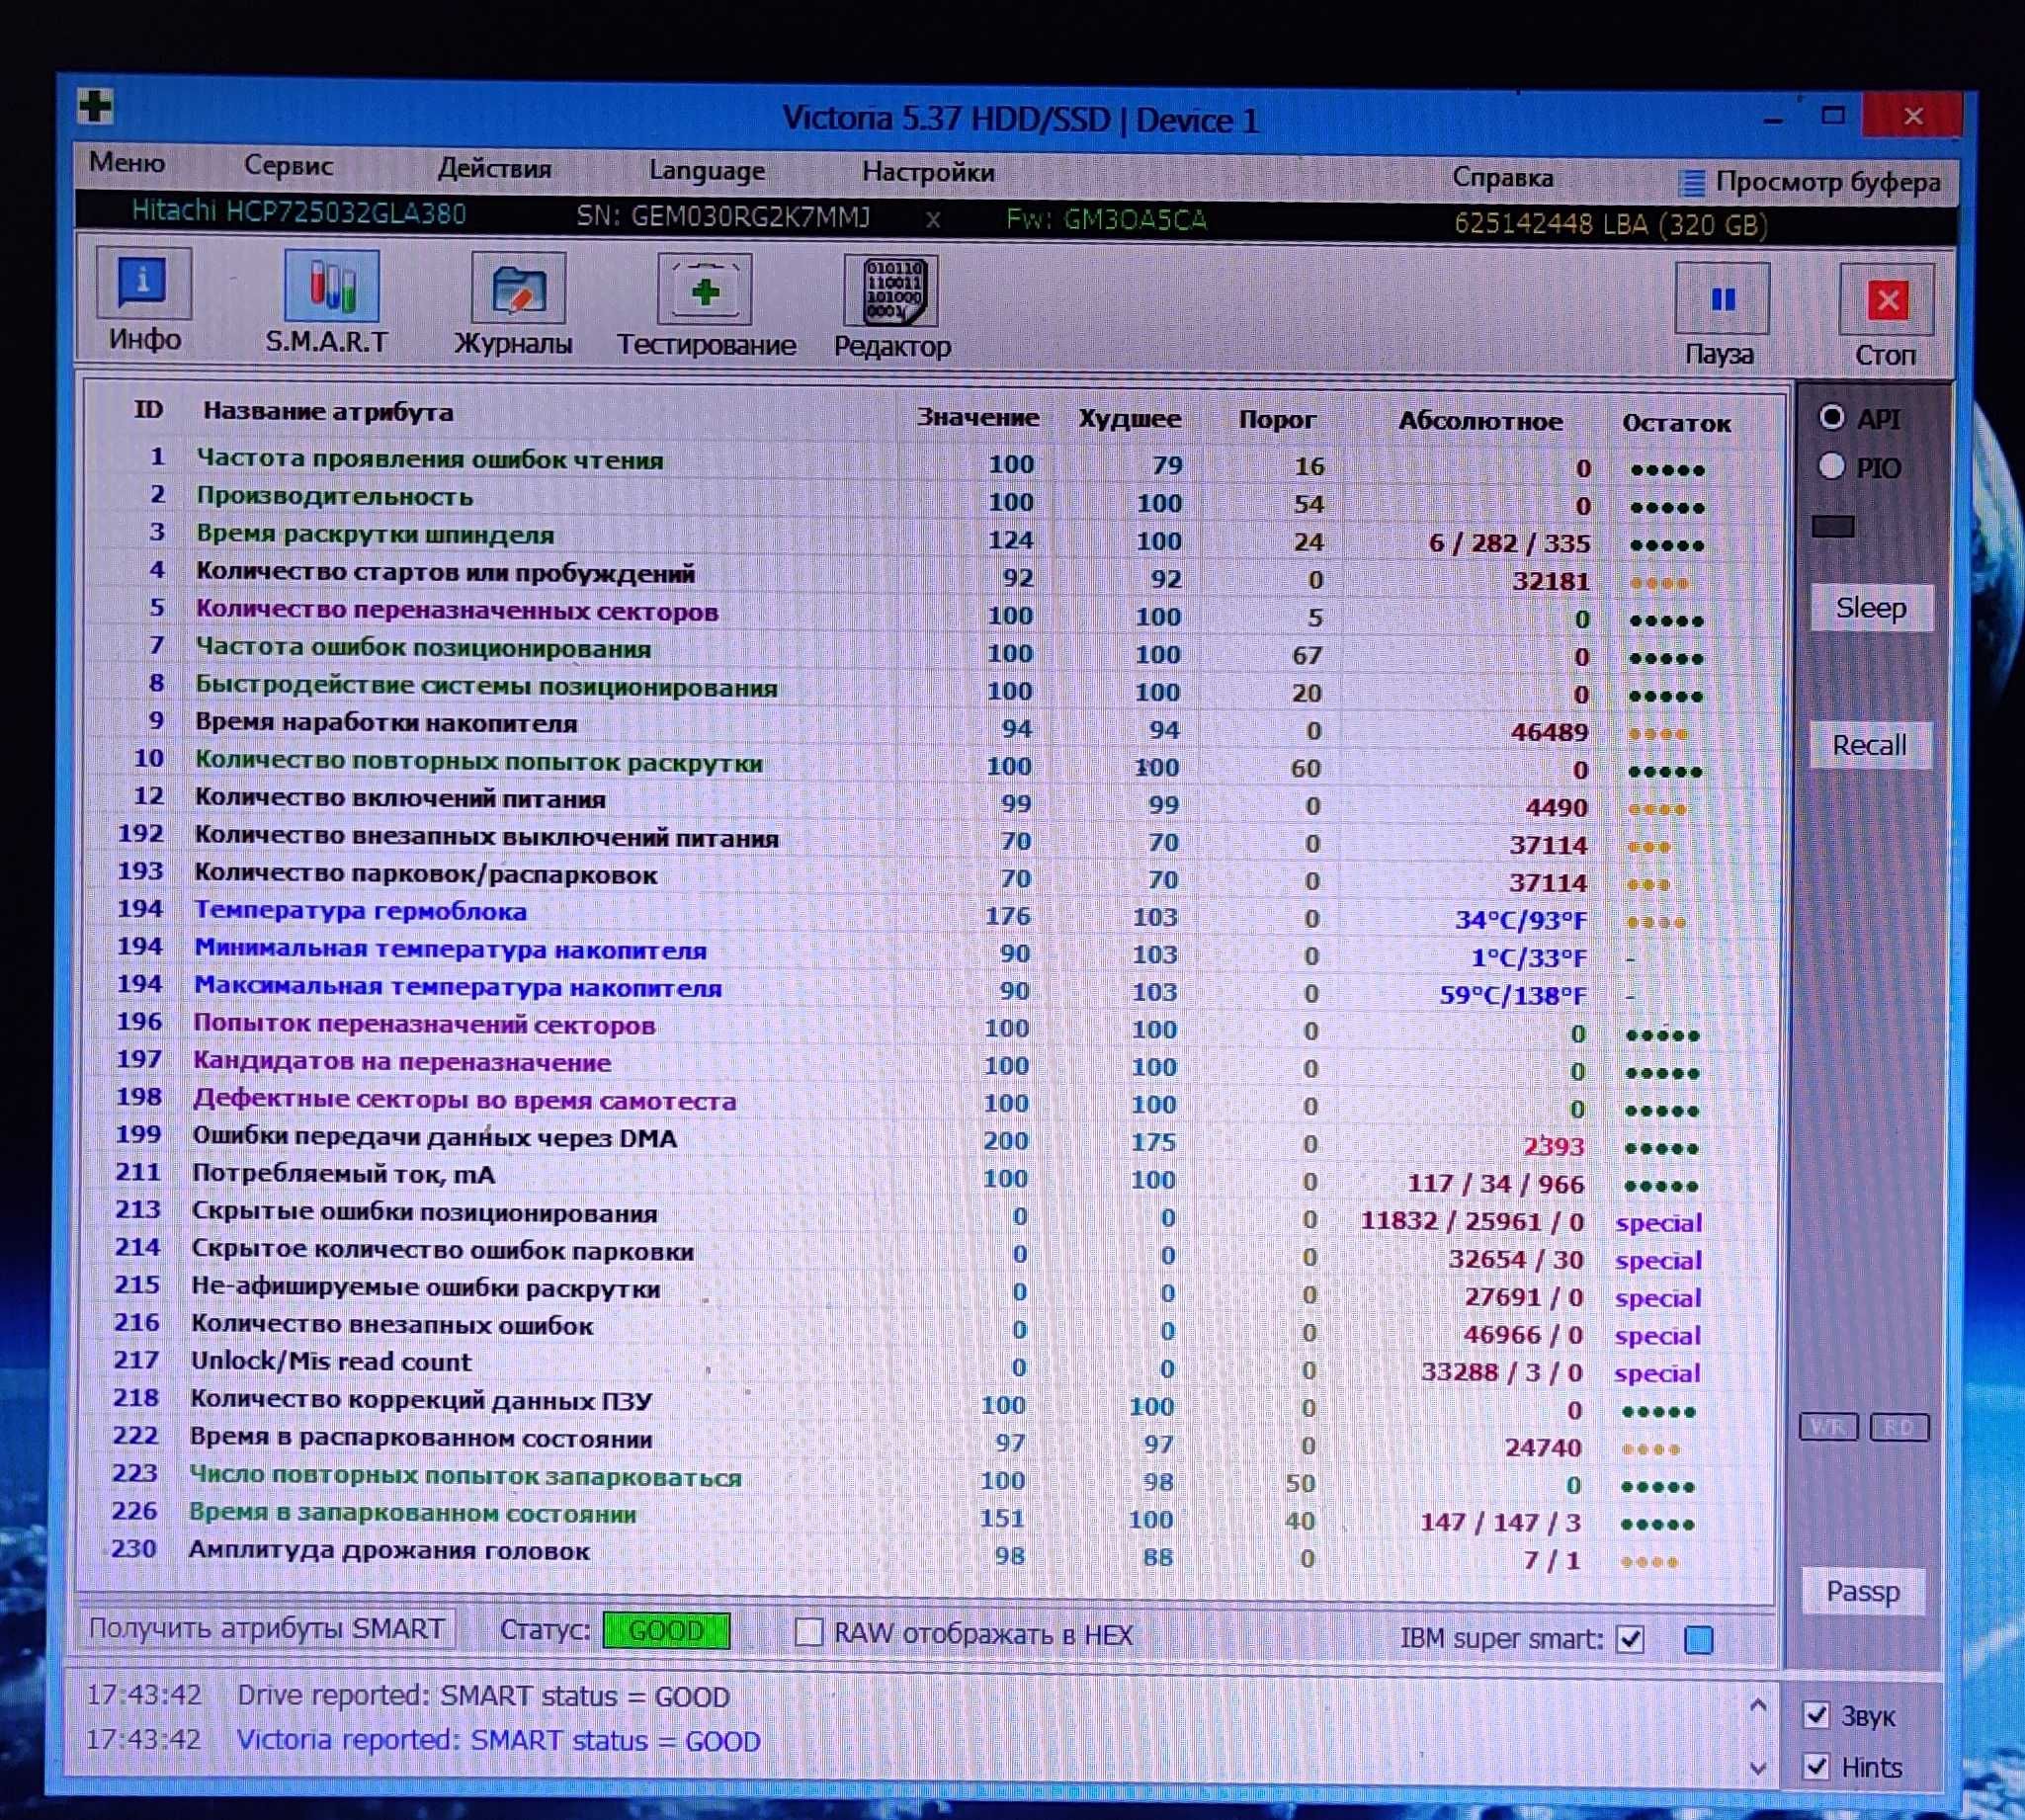The image size is (2025, 1820).
Task: Click Получить атрибуты SMART button
Action: [267, 1628]
